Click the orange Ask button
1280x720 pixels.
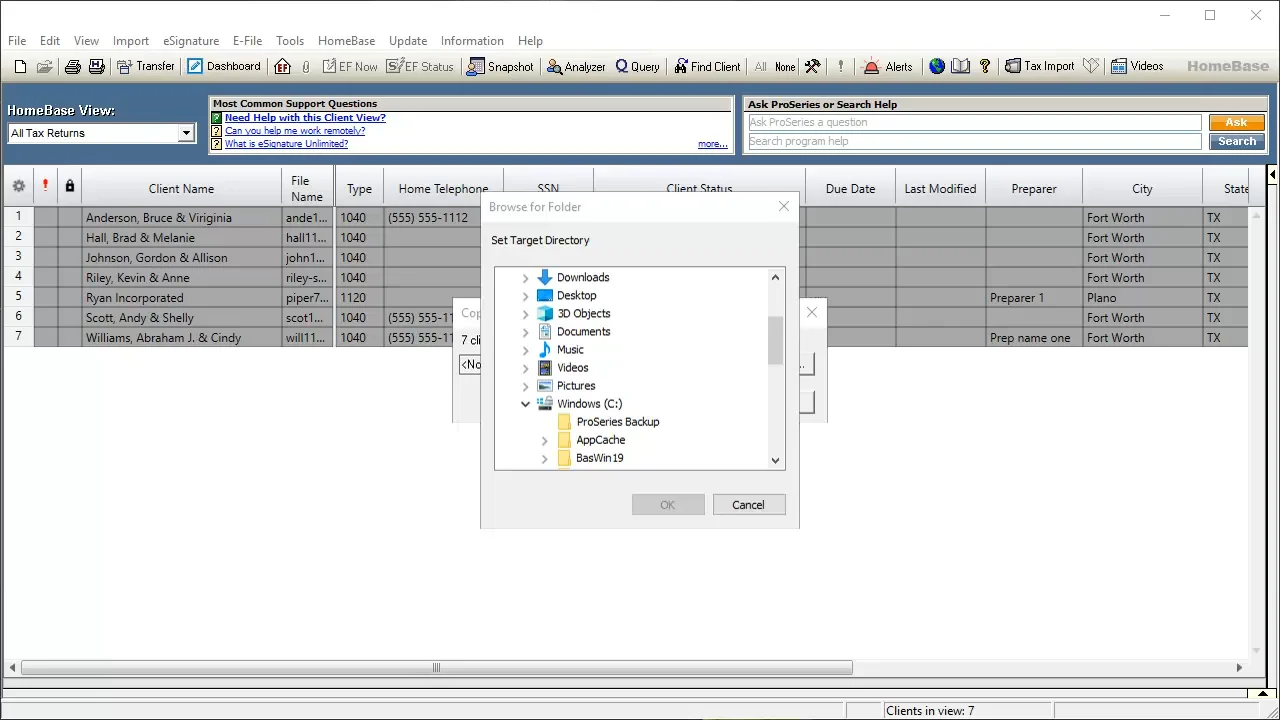tap(1236, 122)
